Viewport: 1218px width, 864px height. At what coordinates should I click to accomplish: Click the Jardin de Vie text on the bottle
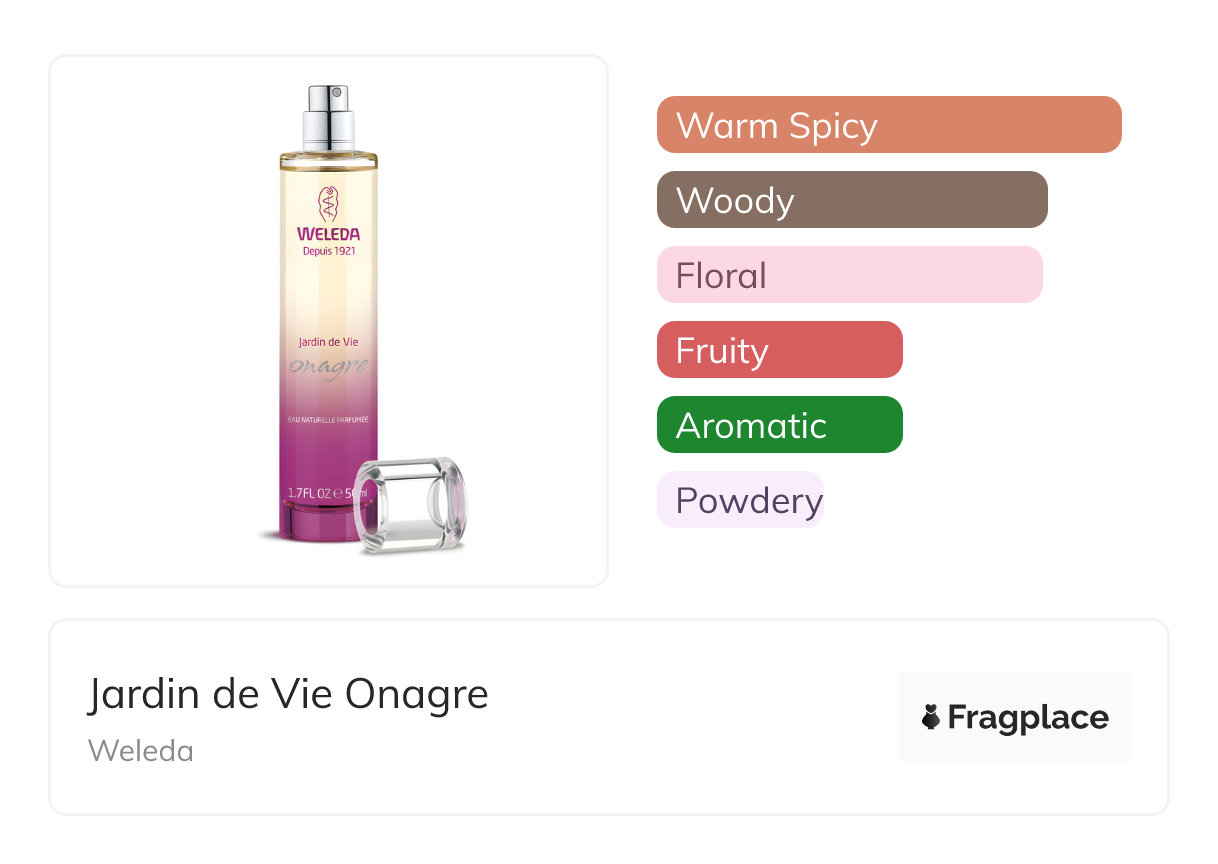click(x=328, y=343)
